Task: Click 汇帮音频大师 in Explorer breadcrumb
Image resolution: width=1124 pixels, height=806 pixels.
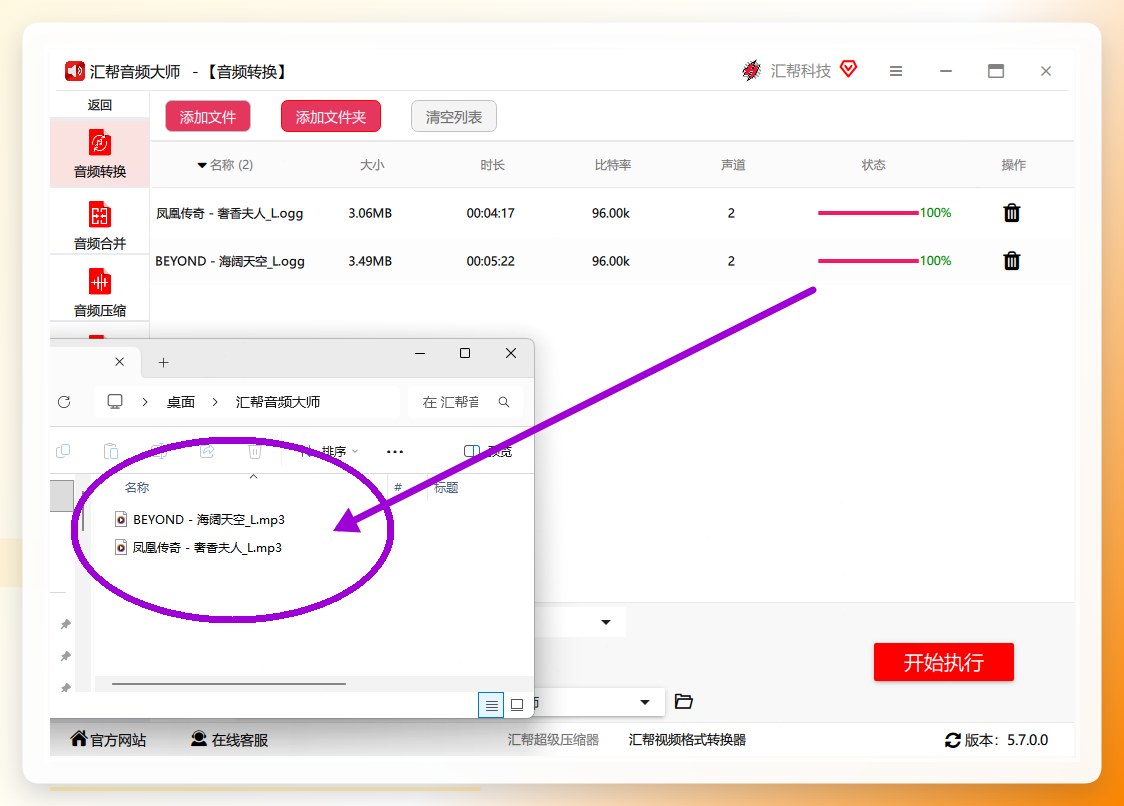Action: (x=278, y=402)
